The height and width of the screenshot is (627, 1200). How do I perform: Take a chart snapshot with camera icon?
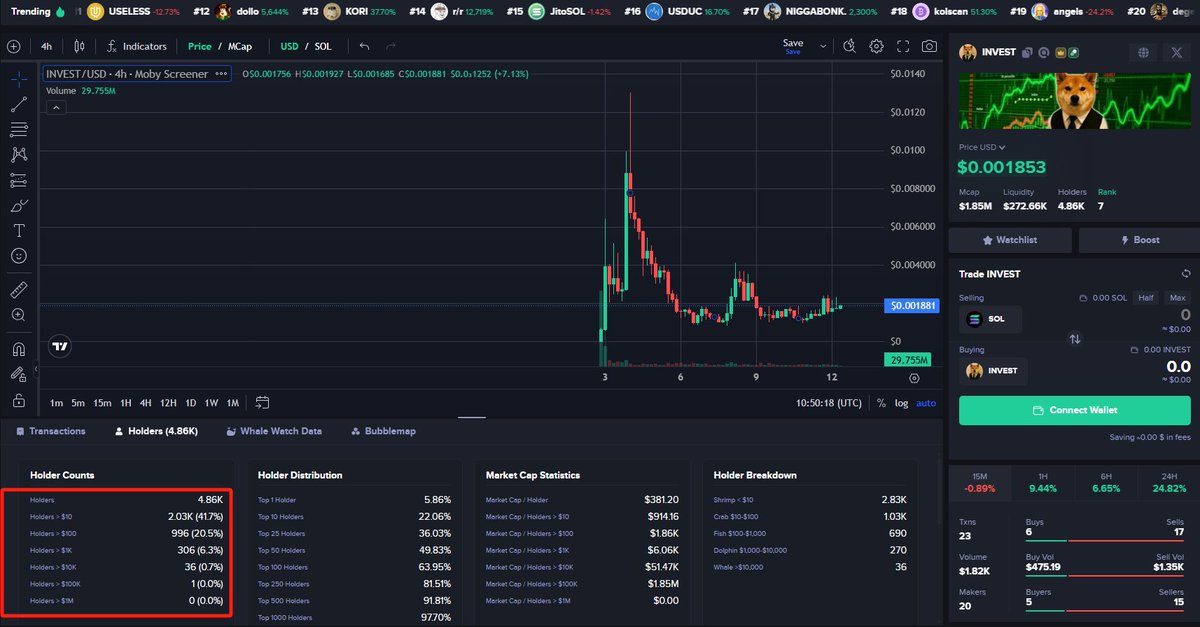click(x=930, y=46)
